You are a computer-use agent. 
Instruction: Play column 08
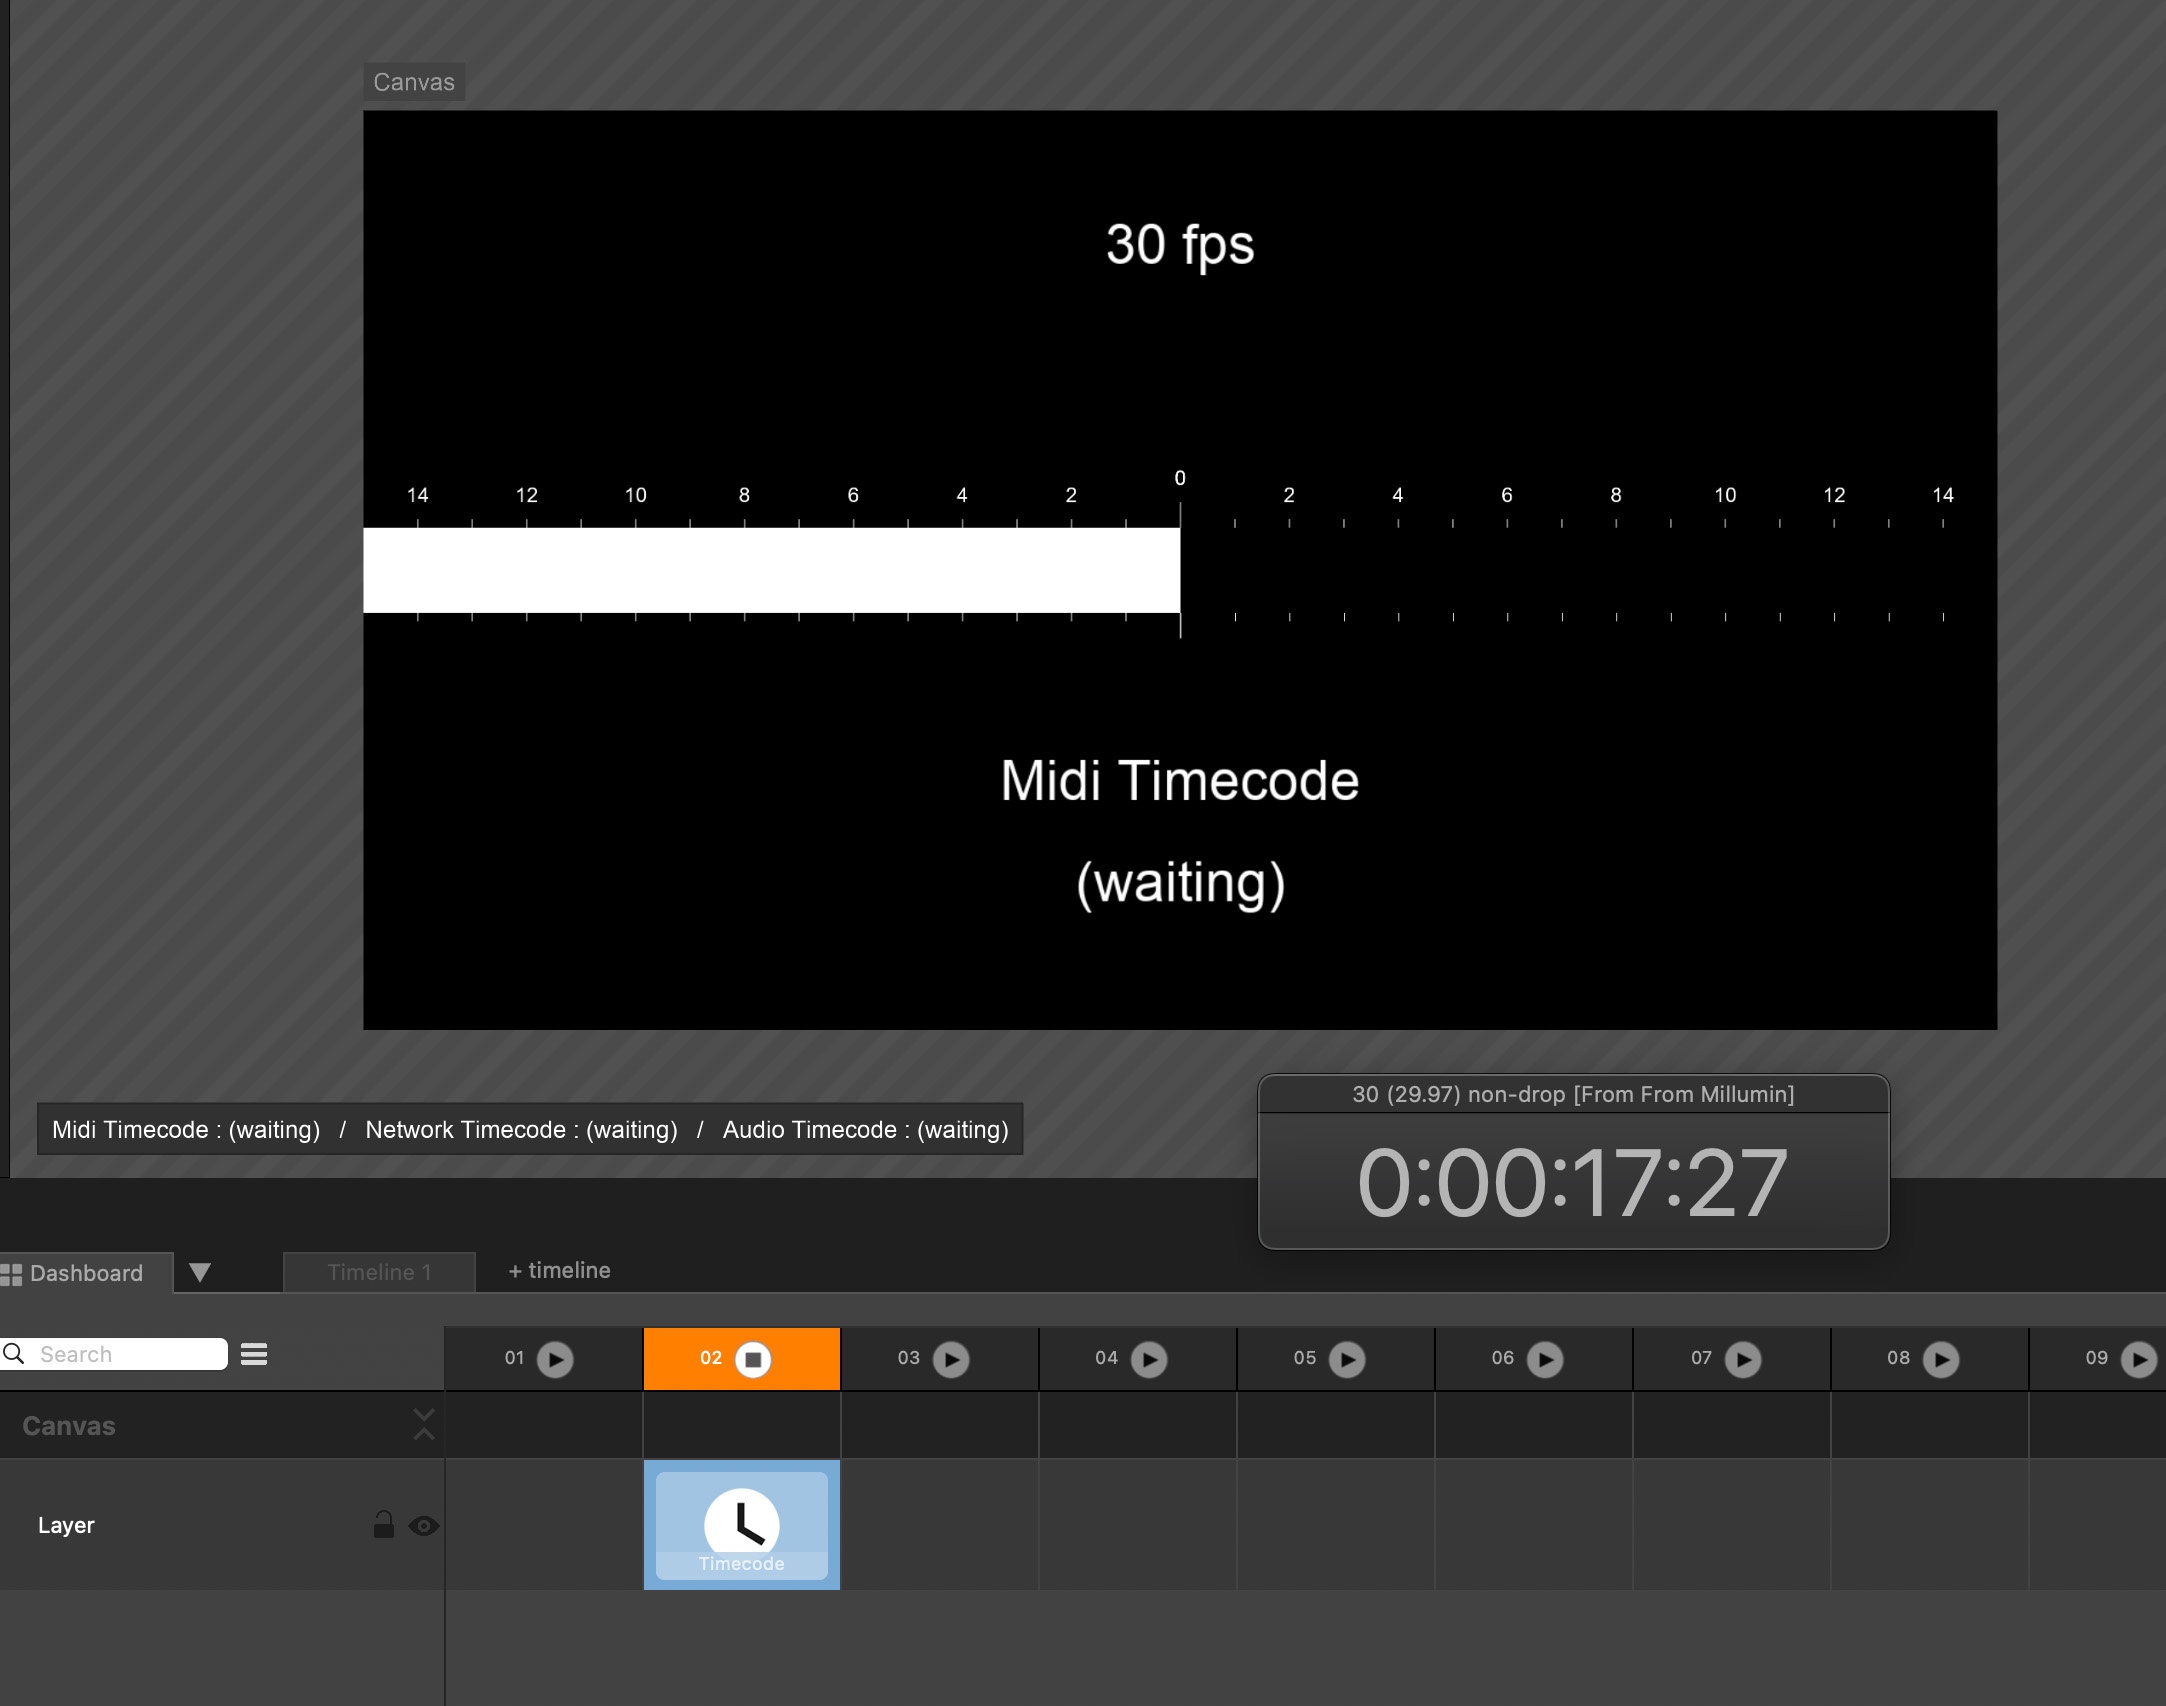[x=1941, y=1359]
